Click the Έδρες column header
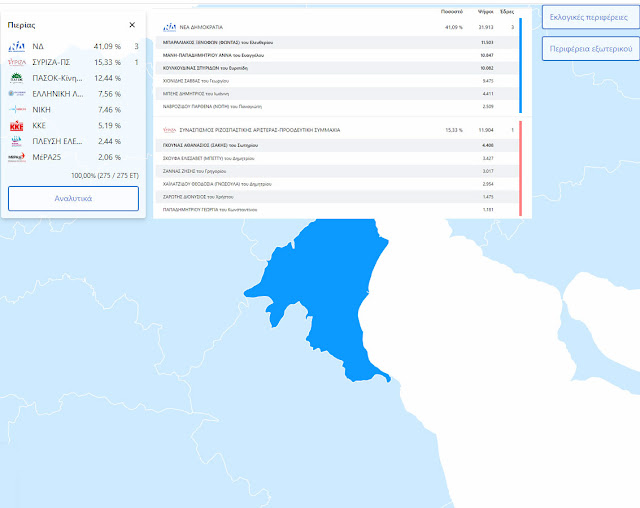Image resolution: width=640 pixels, height=508 pixels. [507, 12]
